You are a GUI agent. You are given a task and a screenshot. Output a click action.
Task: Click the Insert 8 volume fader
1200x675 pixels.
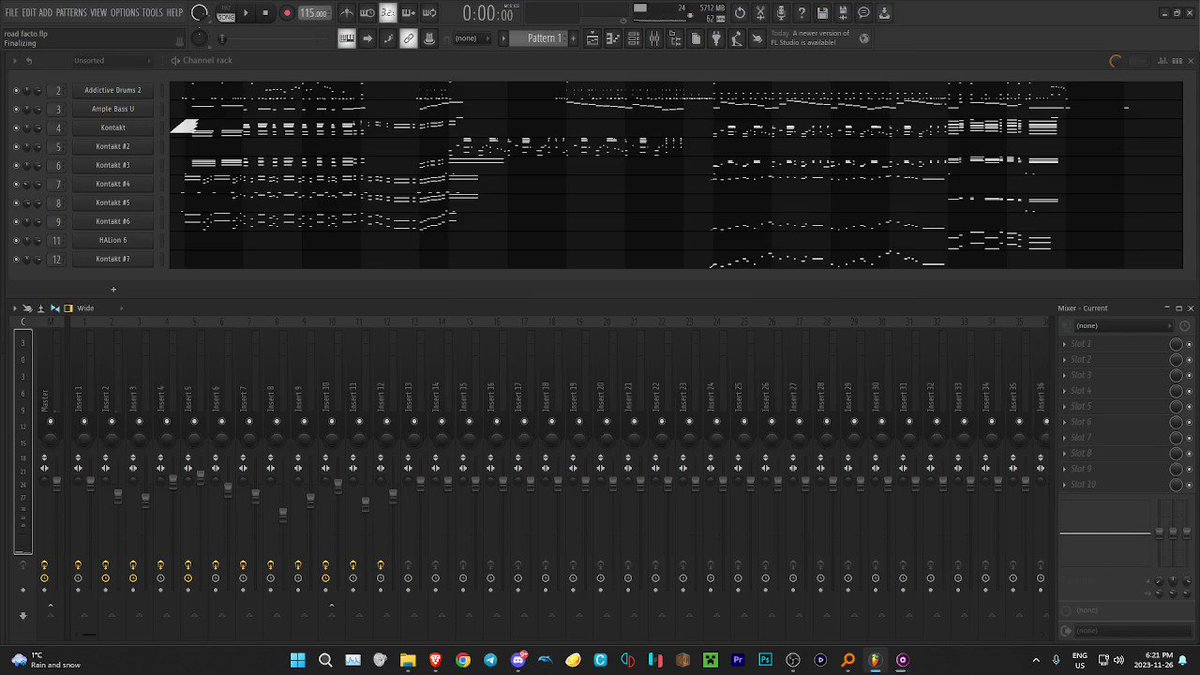[283, 514]
